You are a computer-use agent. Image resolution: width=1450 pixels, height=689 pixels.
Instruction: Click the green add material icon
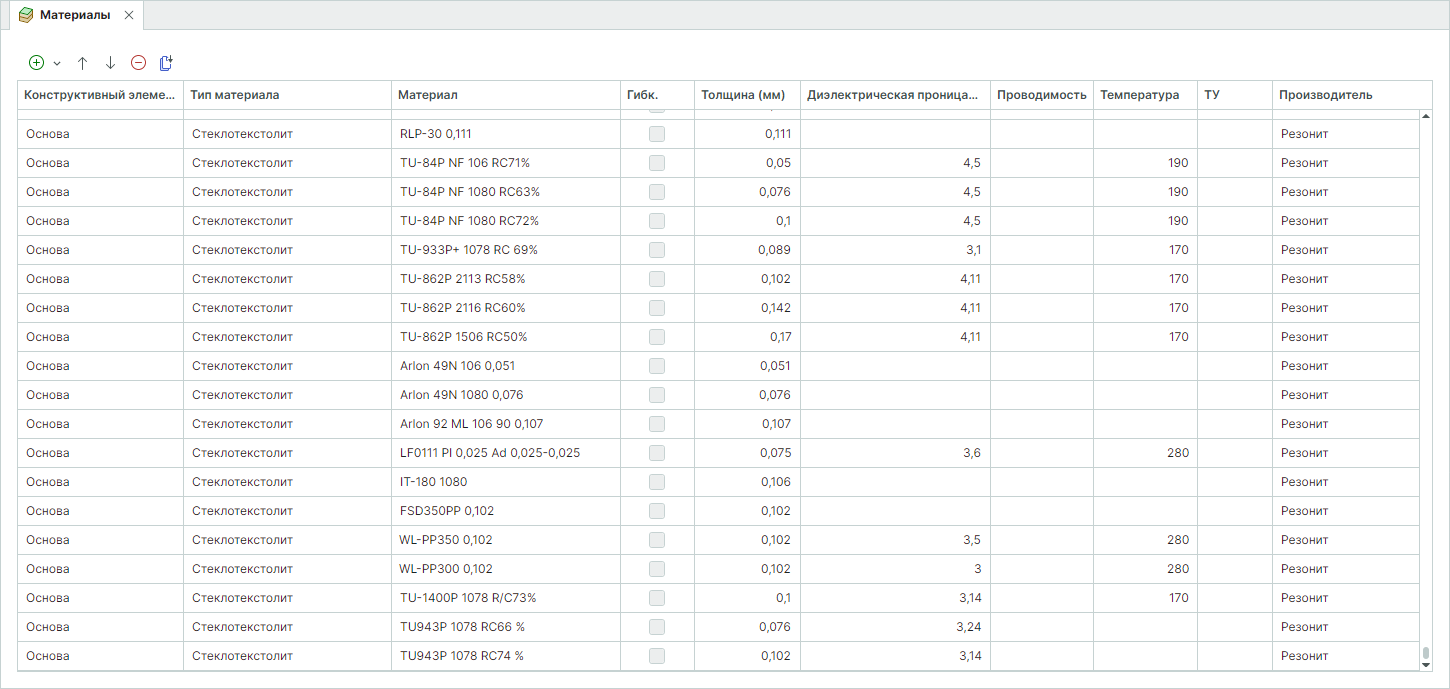37,63
